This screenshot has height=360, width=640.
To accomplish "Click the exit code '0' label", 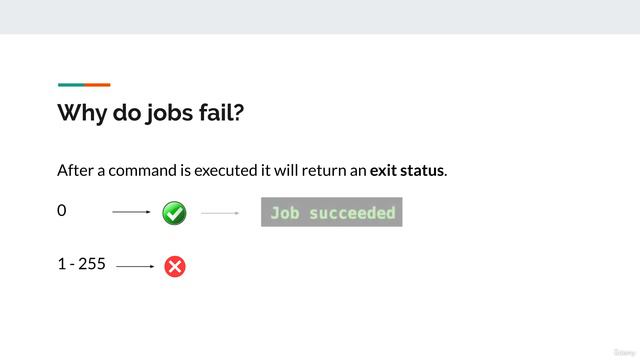I will pyautogui.click(x=62, y=210).
